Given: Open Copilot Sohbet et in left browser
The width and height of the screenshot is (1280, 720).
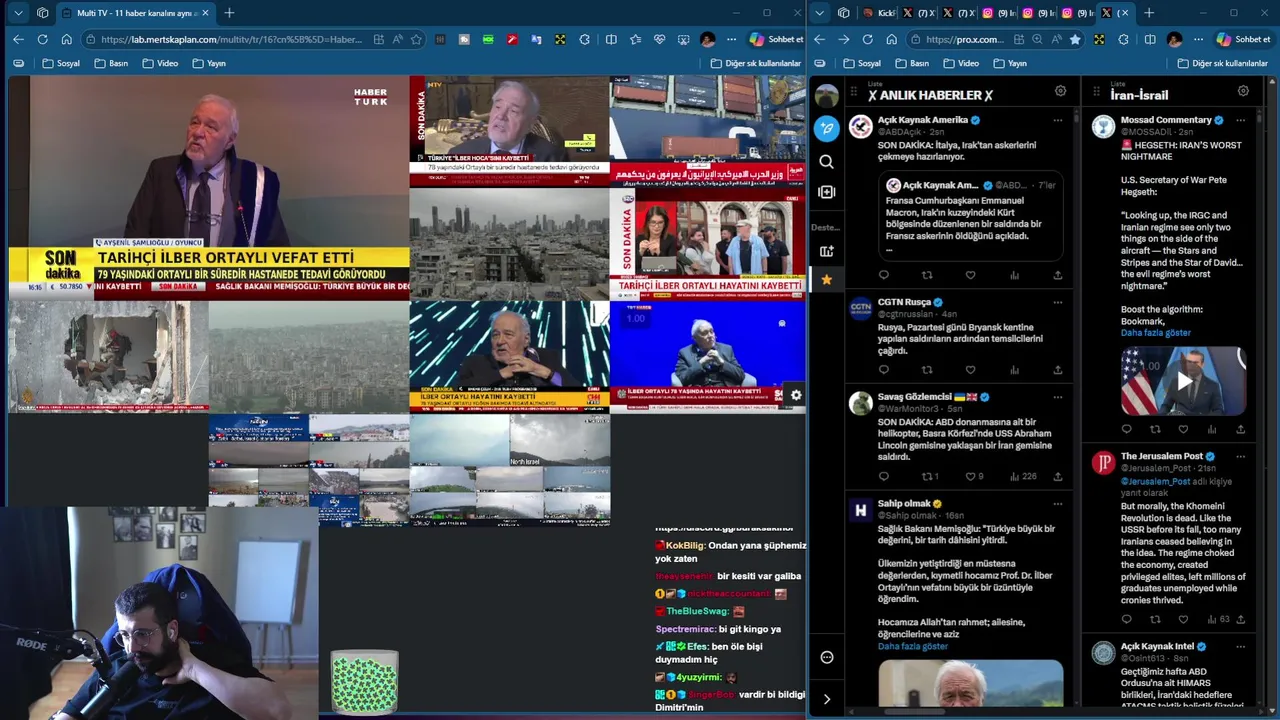Looking at the screenshot, I should [x=775, y=39].
